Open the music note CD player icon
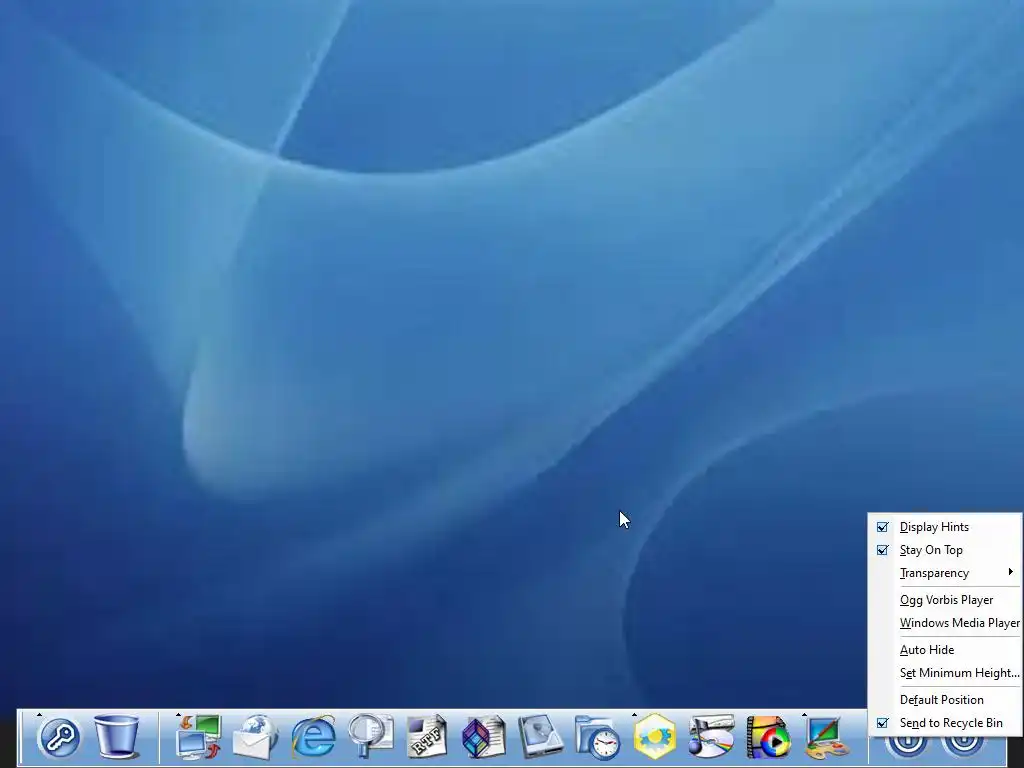Image resolution: width=1024 pixels, height=768 pixels. [711, 737]
